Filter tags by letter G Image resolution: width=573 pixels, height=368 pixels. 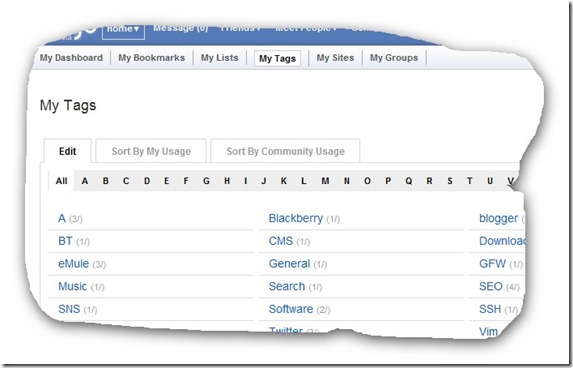[x=206, y=181]
